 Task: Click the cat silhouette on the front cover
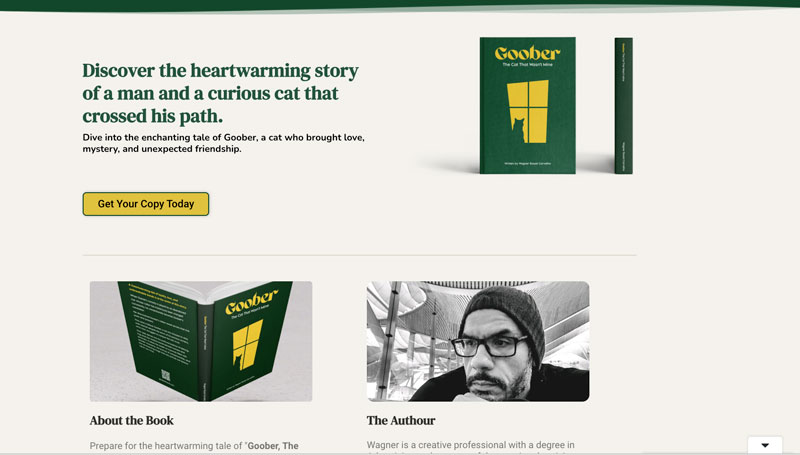tap(519, 130)
